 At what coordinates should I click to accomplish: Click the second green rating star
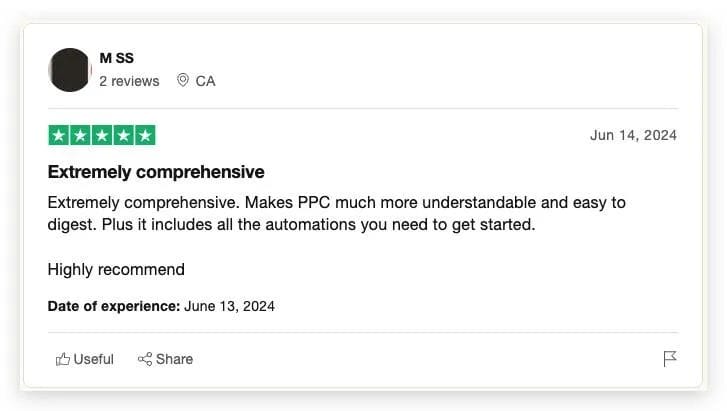[80, 135]
